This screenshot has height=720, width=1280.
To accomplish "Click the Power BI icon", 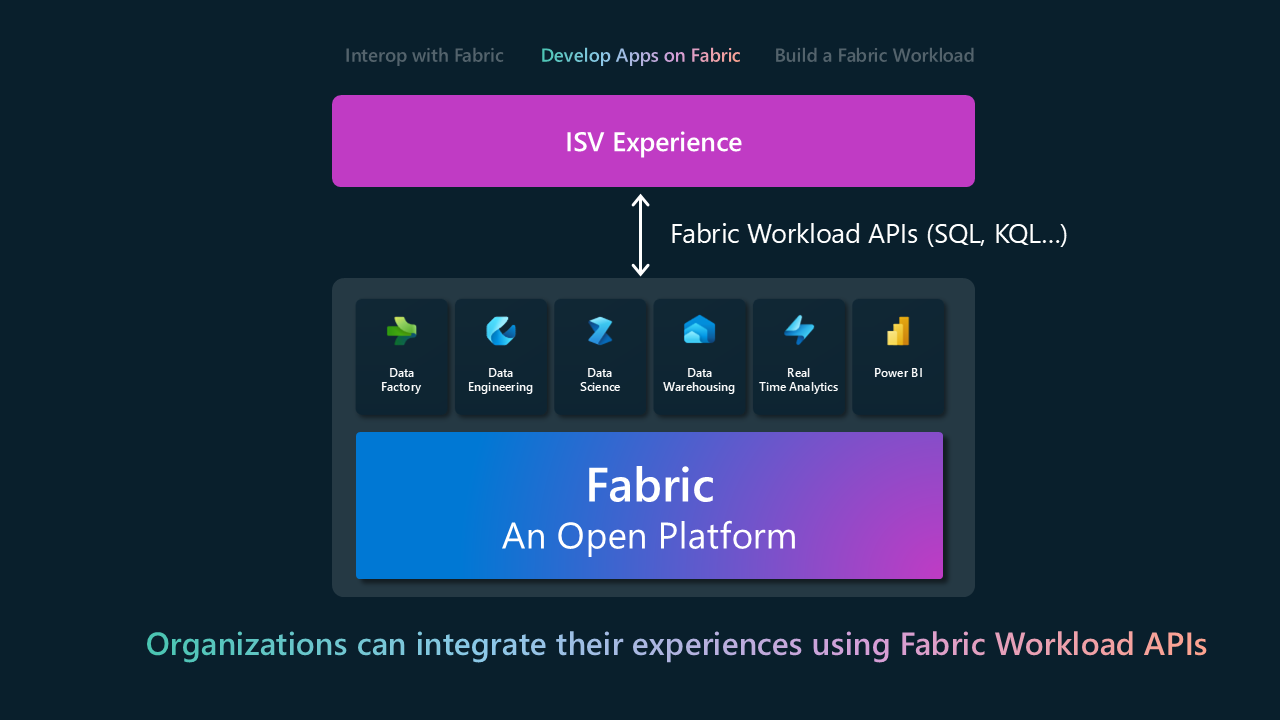I will click(897, 331).
